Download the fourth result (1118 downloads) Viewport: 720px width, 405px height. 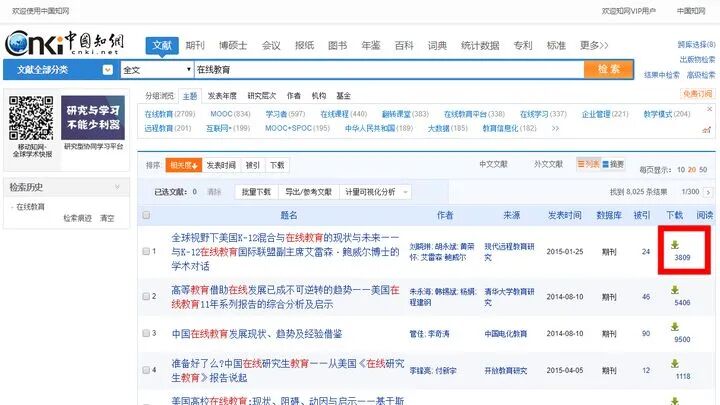point(675,363)
